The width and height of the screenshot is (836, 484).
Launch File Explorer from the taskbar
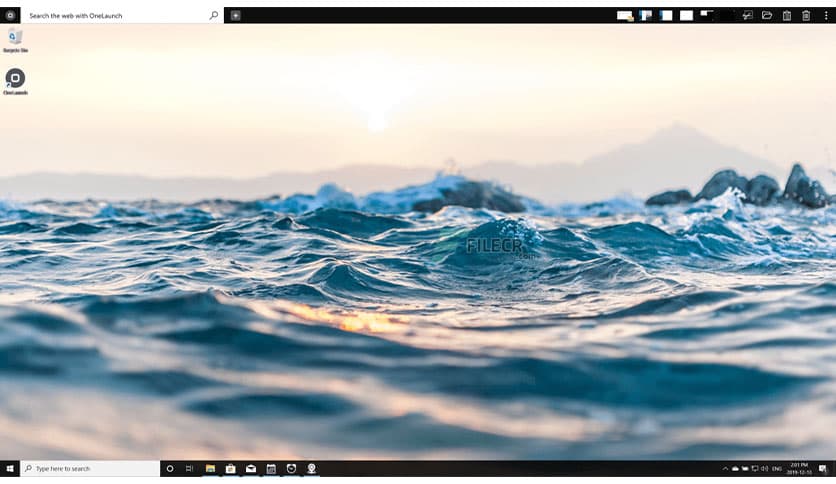210,468
